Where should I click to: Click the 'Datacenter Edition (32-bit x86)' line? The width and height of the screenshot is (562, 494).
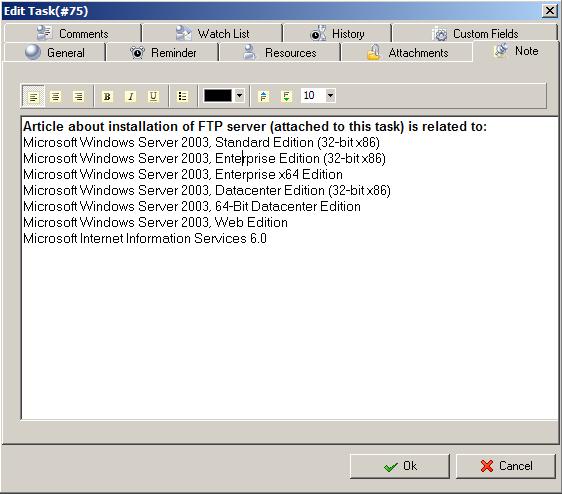(x=207, y=190)
